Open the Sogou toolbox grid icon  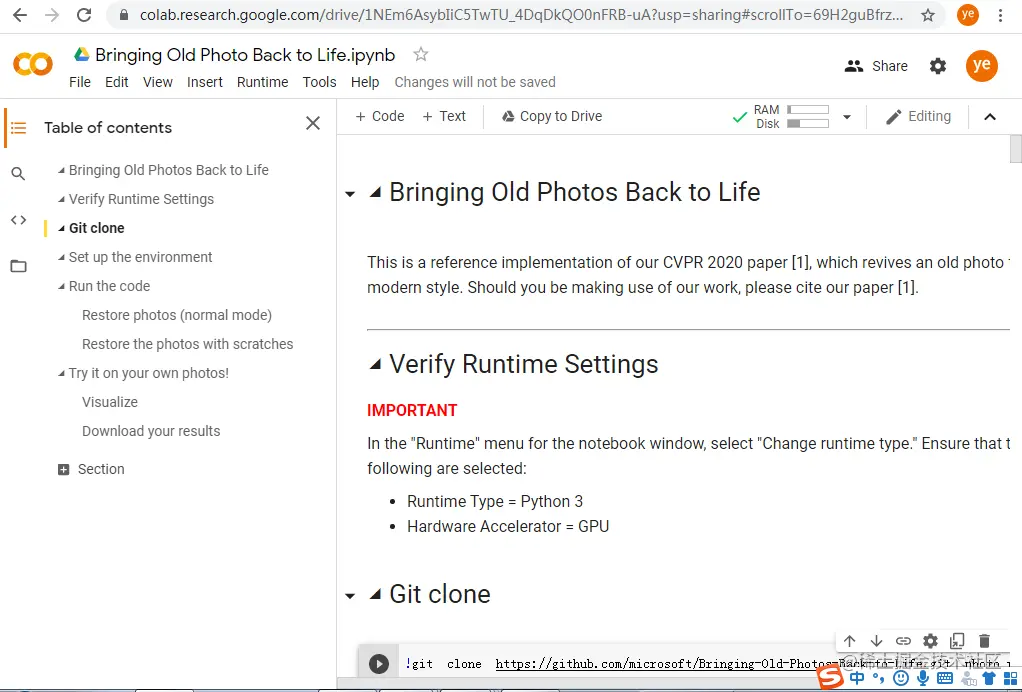(1010, 678)
